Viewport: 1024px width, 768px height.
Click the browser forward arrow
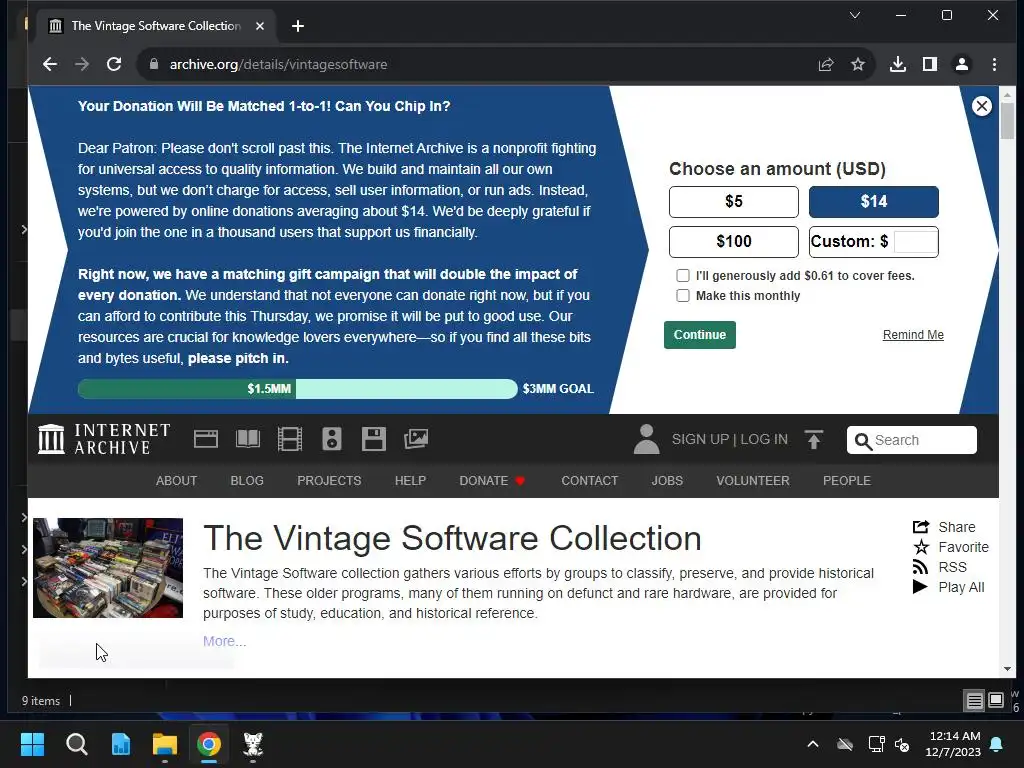click(x=82, y=64)
